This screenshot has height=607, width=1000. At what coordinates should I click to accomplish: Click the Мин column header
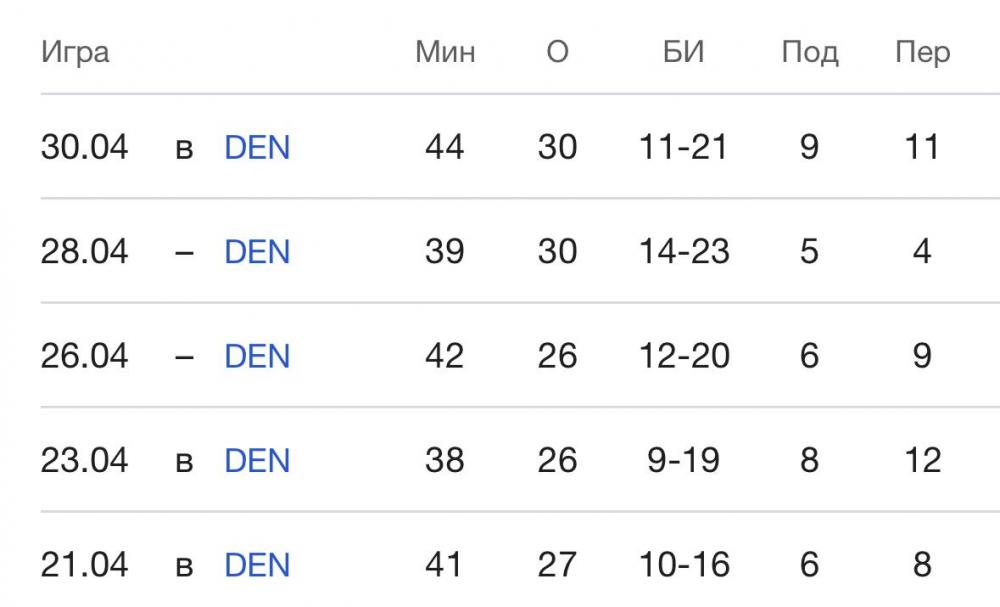click(x=445, y=52)
